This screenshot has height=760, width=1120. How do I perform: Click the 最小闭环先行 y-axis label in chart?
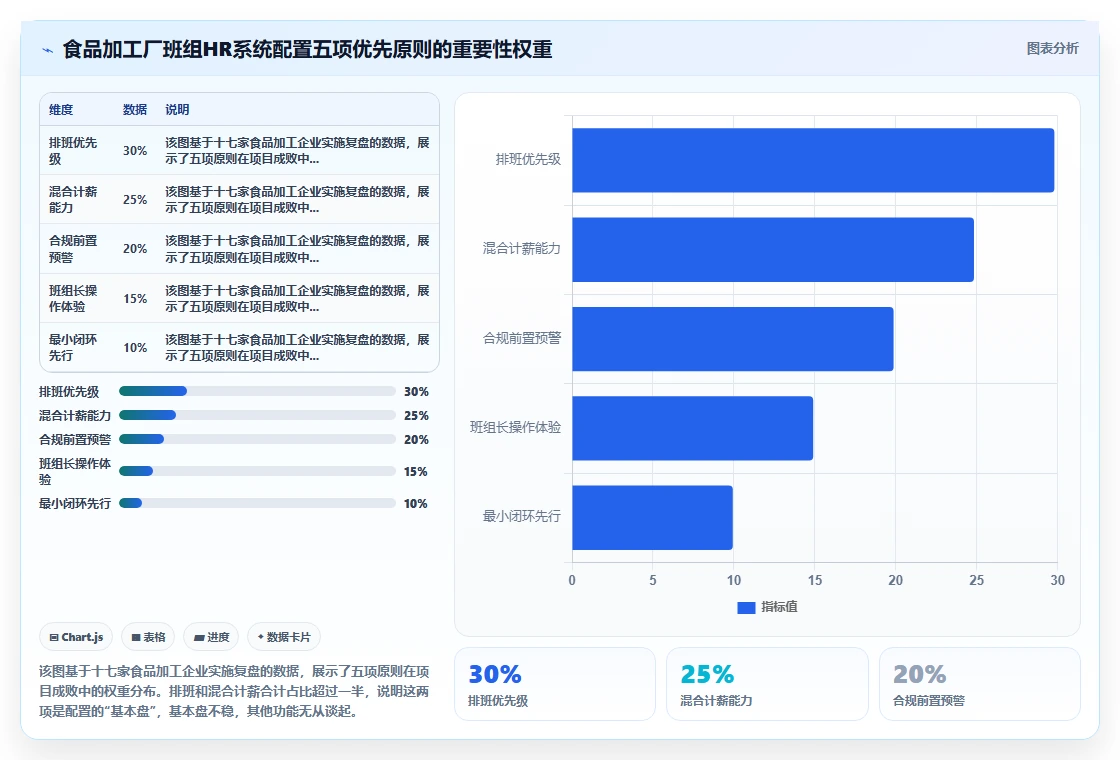pyautogui.click(x=521, y=516)
